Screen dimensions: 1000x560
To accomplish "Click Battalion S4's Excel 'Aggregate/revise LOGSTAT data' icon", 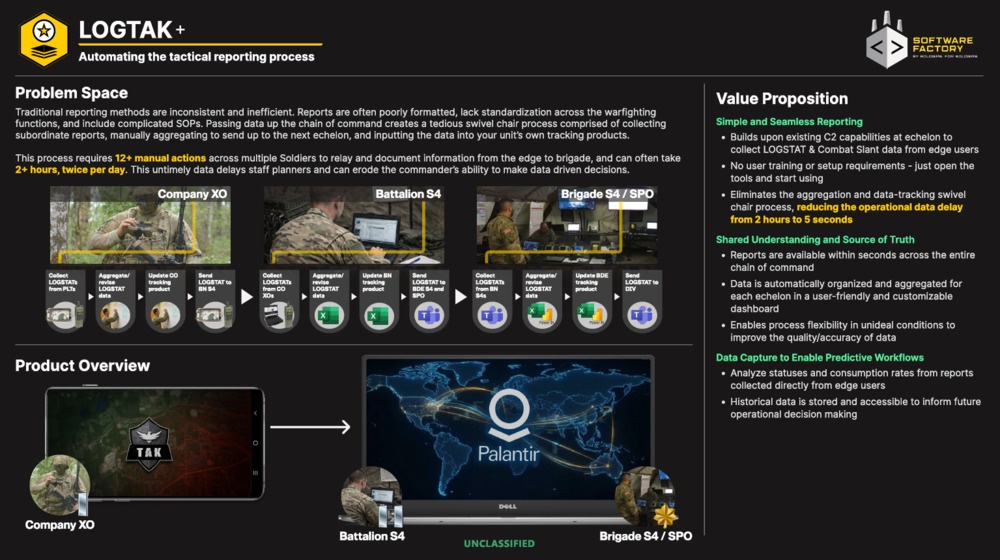I will click(x=328, y=316).
